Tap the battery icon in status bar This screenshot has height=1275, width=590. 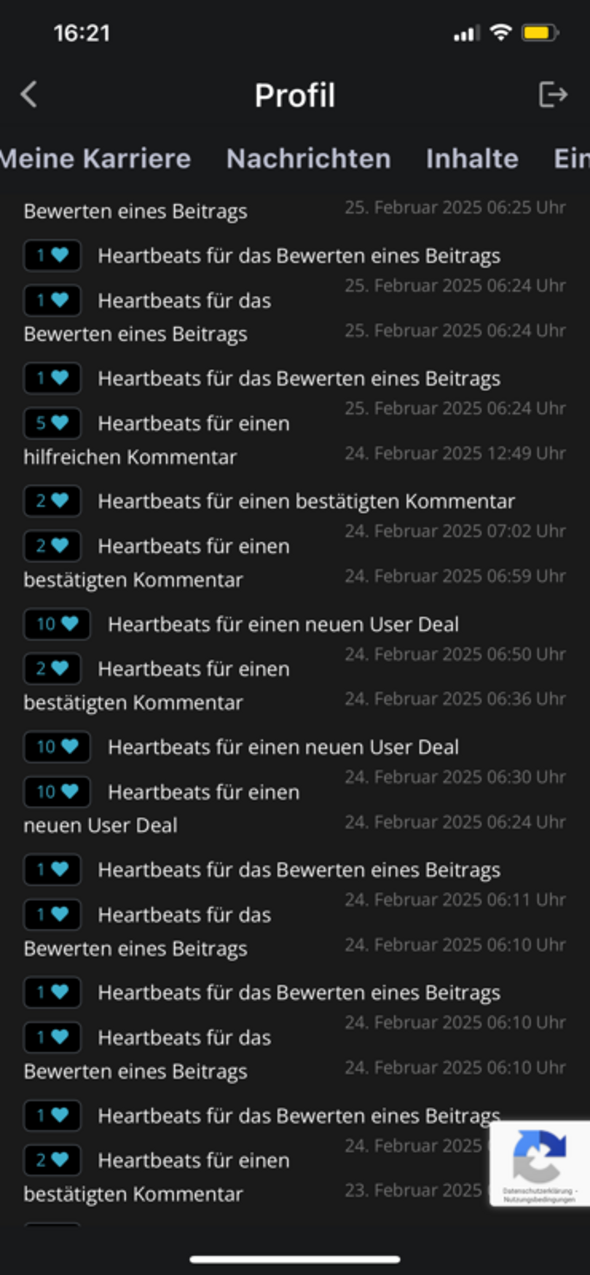click(540, 33)
